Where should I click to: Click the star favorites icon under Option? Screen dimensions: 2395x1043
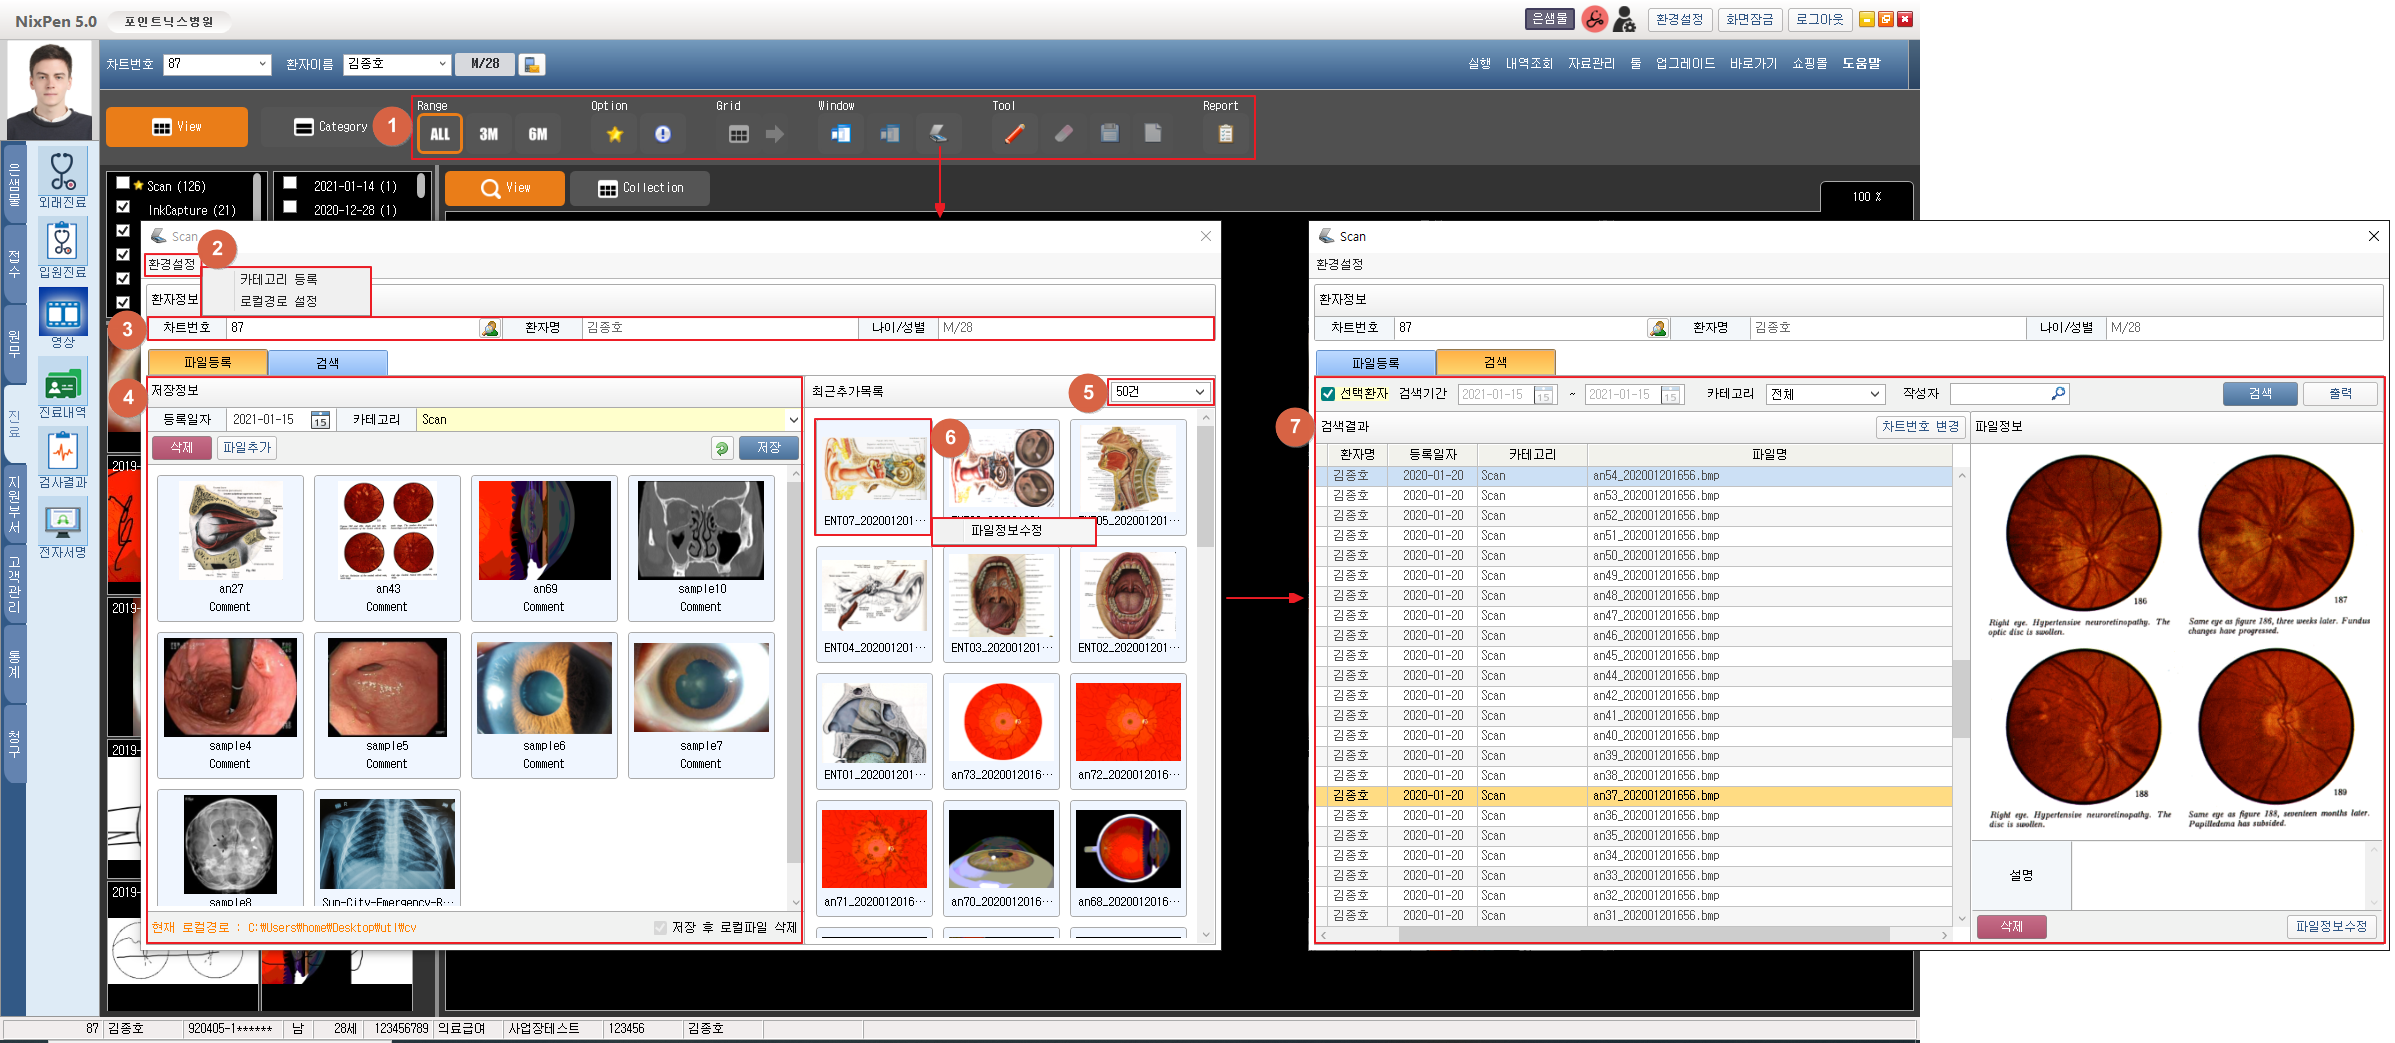pyautogui.click(x=614, y=134)
